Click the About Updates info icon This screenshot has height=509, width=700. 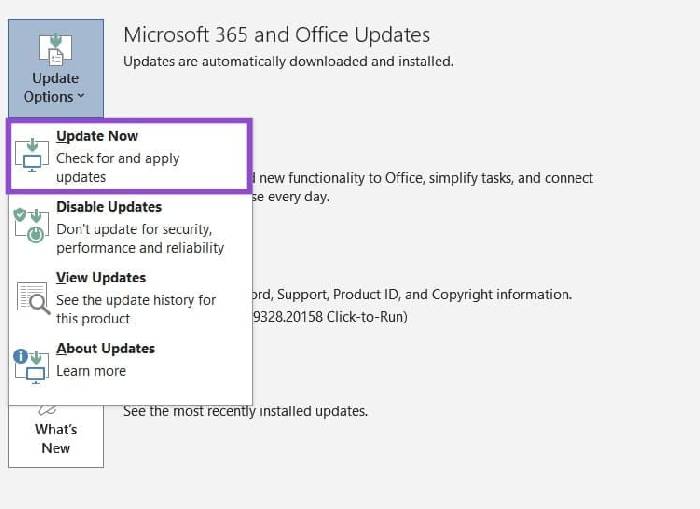(31, 364)
